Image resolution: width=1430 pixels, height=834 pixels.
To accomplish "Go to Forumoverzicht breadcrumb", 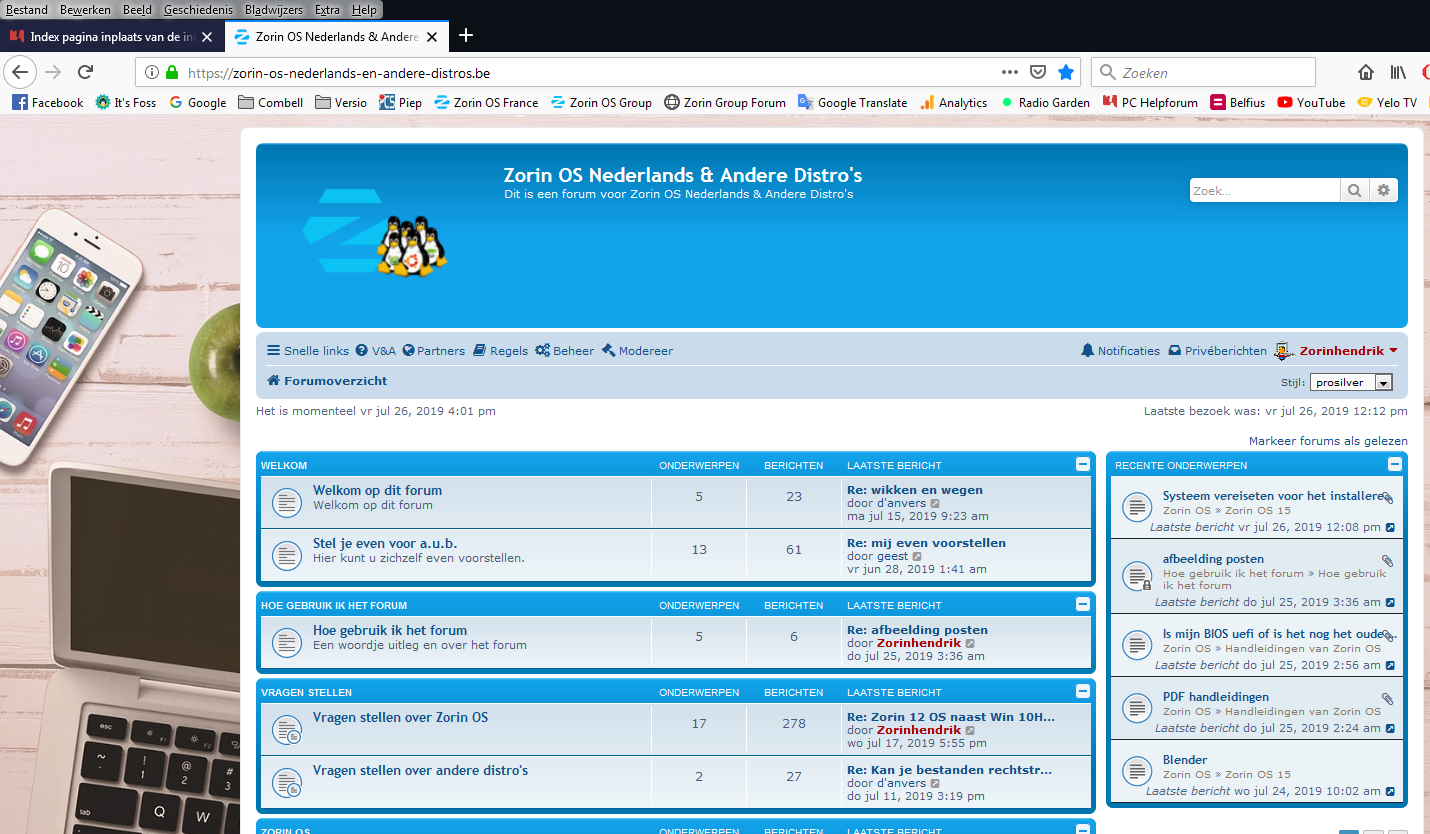I will point(327,381).
